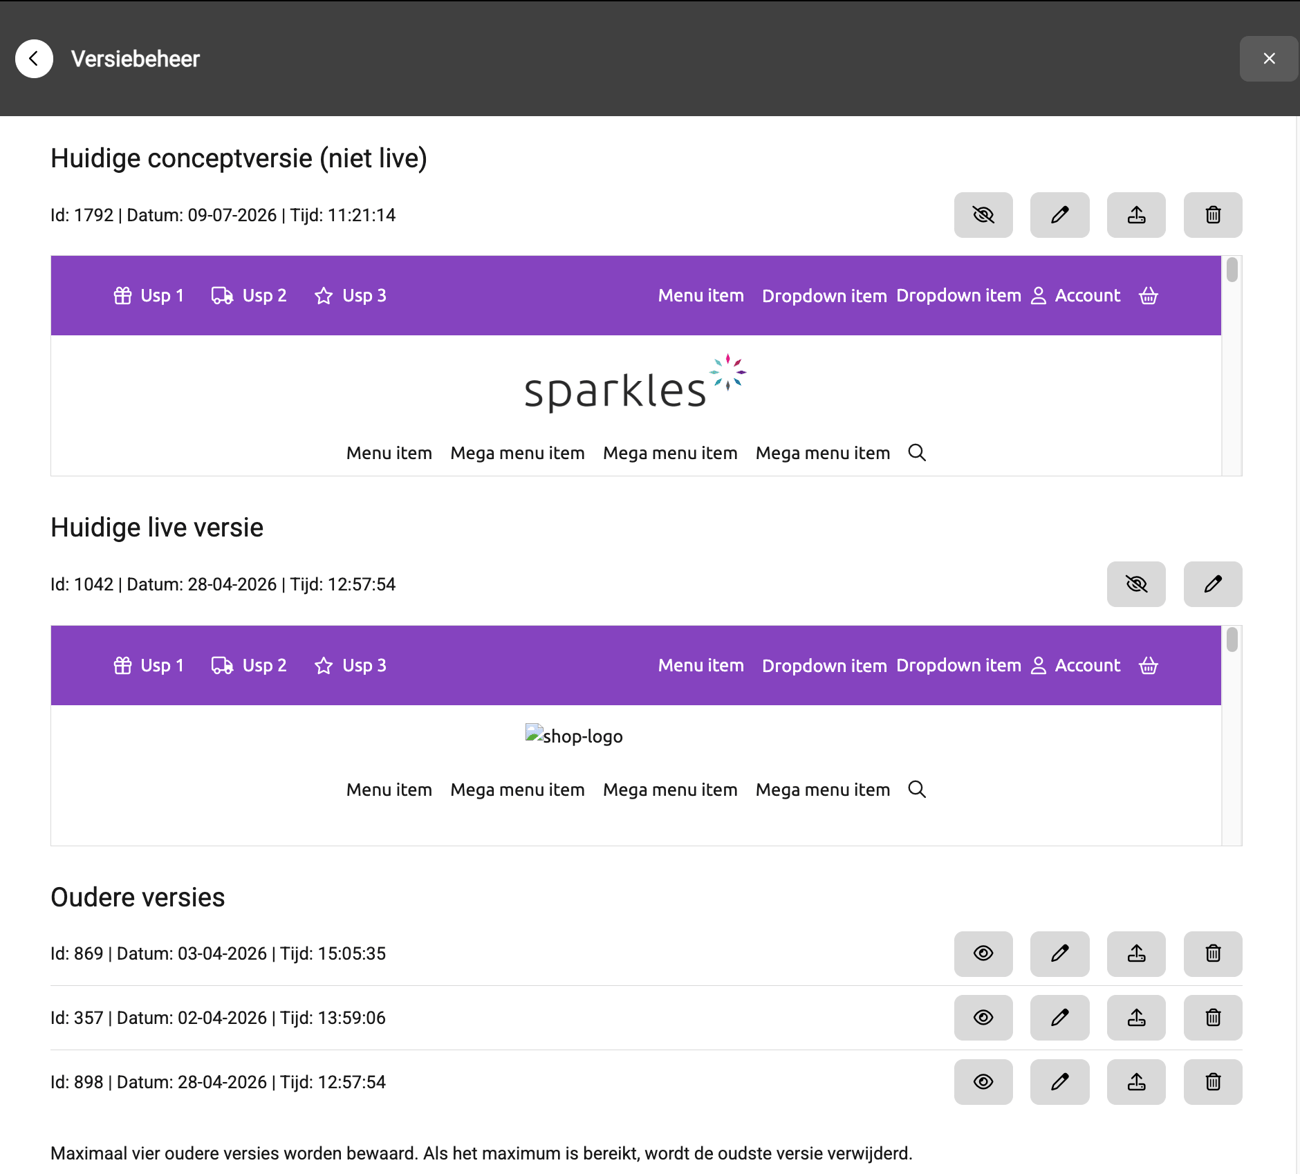Select the text Id: 1042 version info
Viewport: 1300px width, 1174px height.
click(223, 584)
